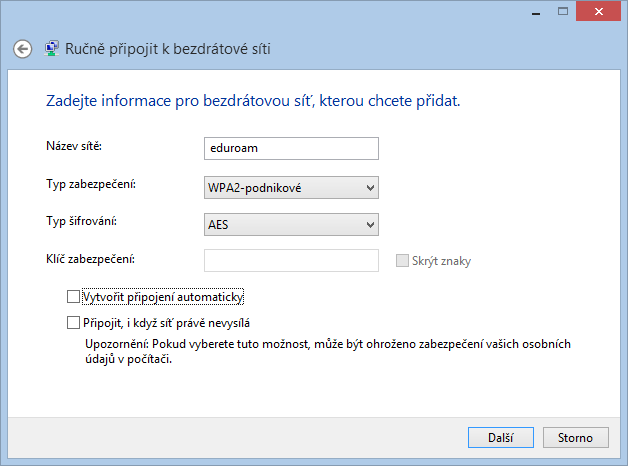Maximize the wizard window

563,12
